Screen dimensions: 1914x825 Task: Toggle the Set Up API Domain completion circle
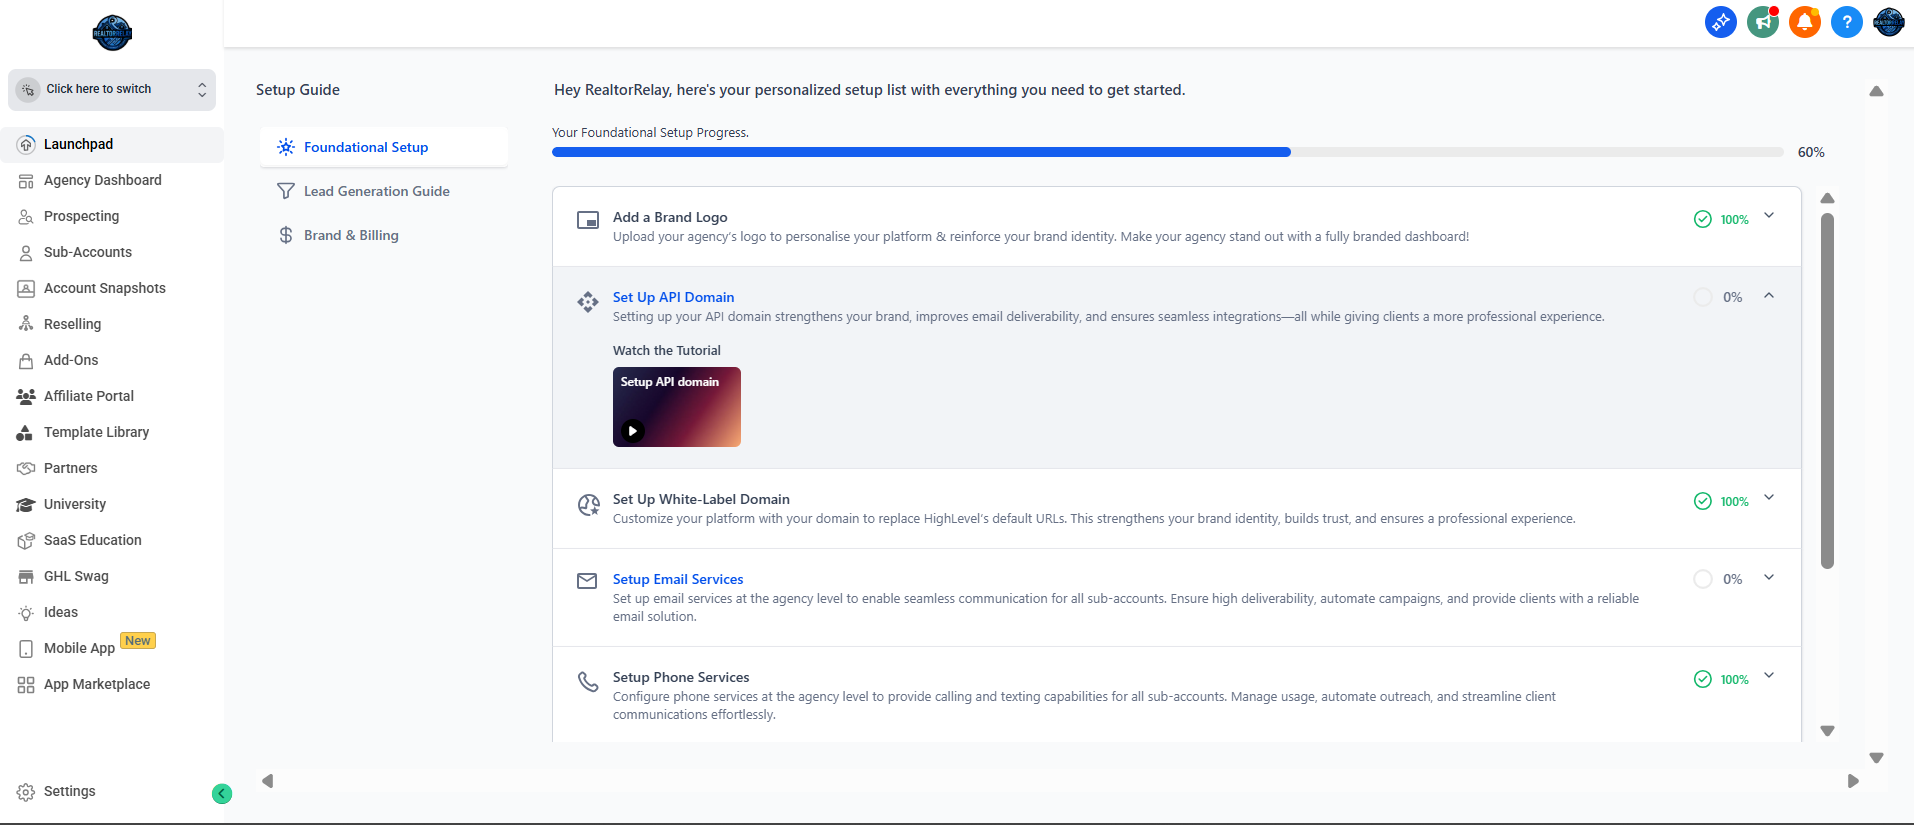(x=1702, y=297)
